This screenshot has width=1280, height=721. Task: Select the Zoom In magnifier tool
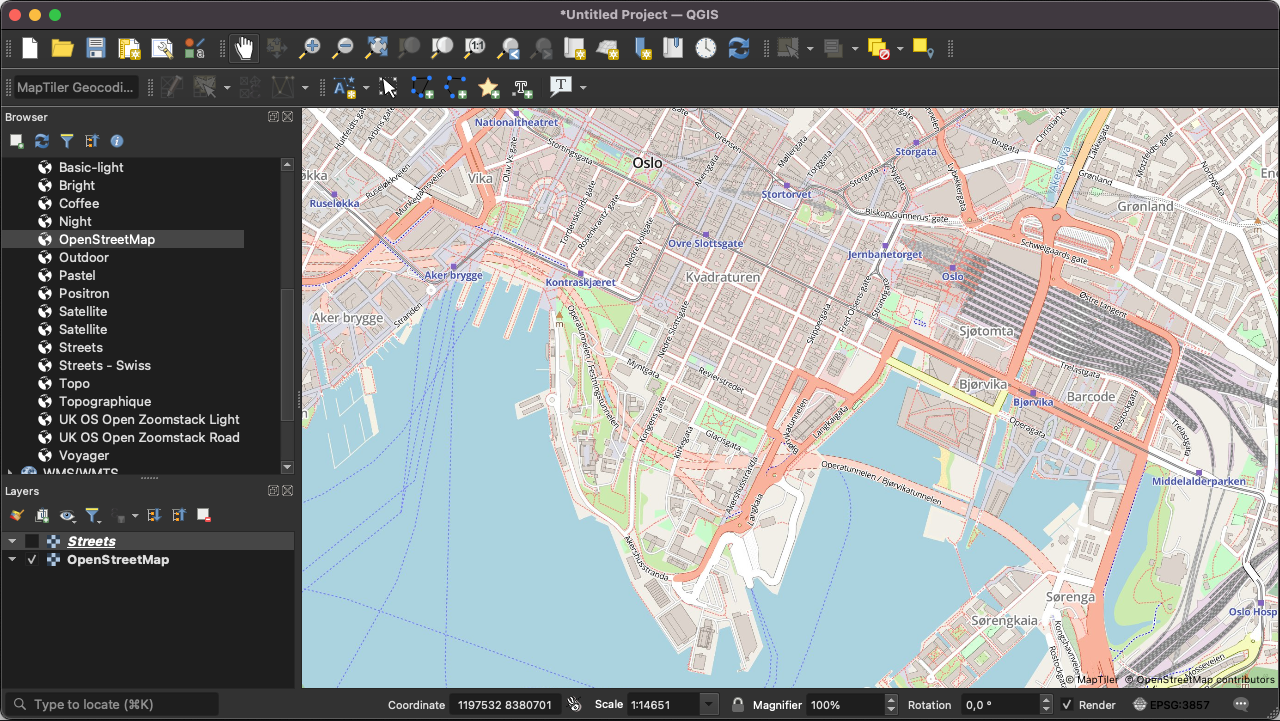point(310,48)
